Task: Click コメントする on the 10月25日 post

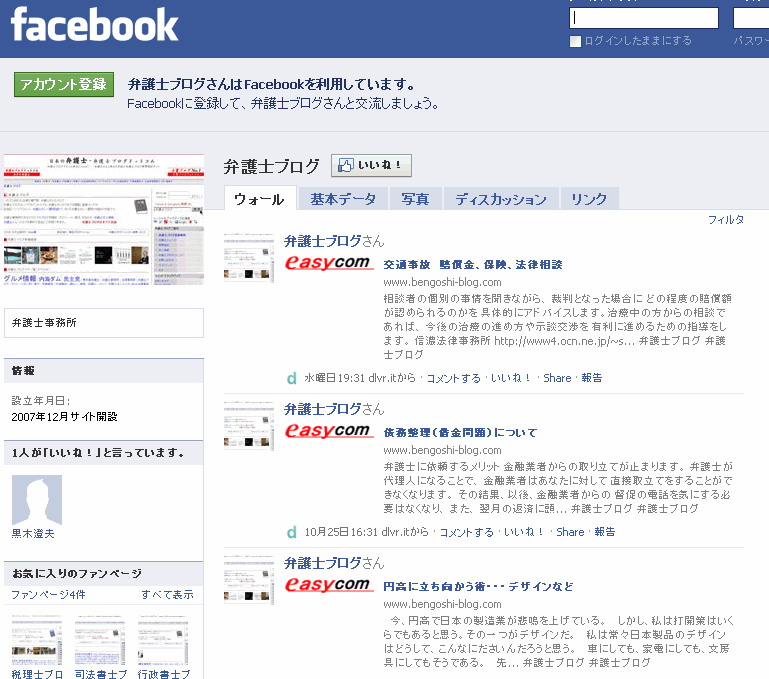Action: tap(466, 532)
